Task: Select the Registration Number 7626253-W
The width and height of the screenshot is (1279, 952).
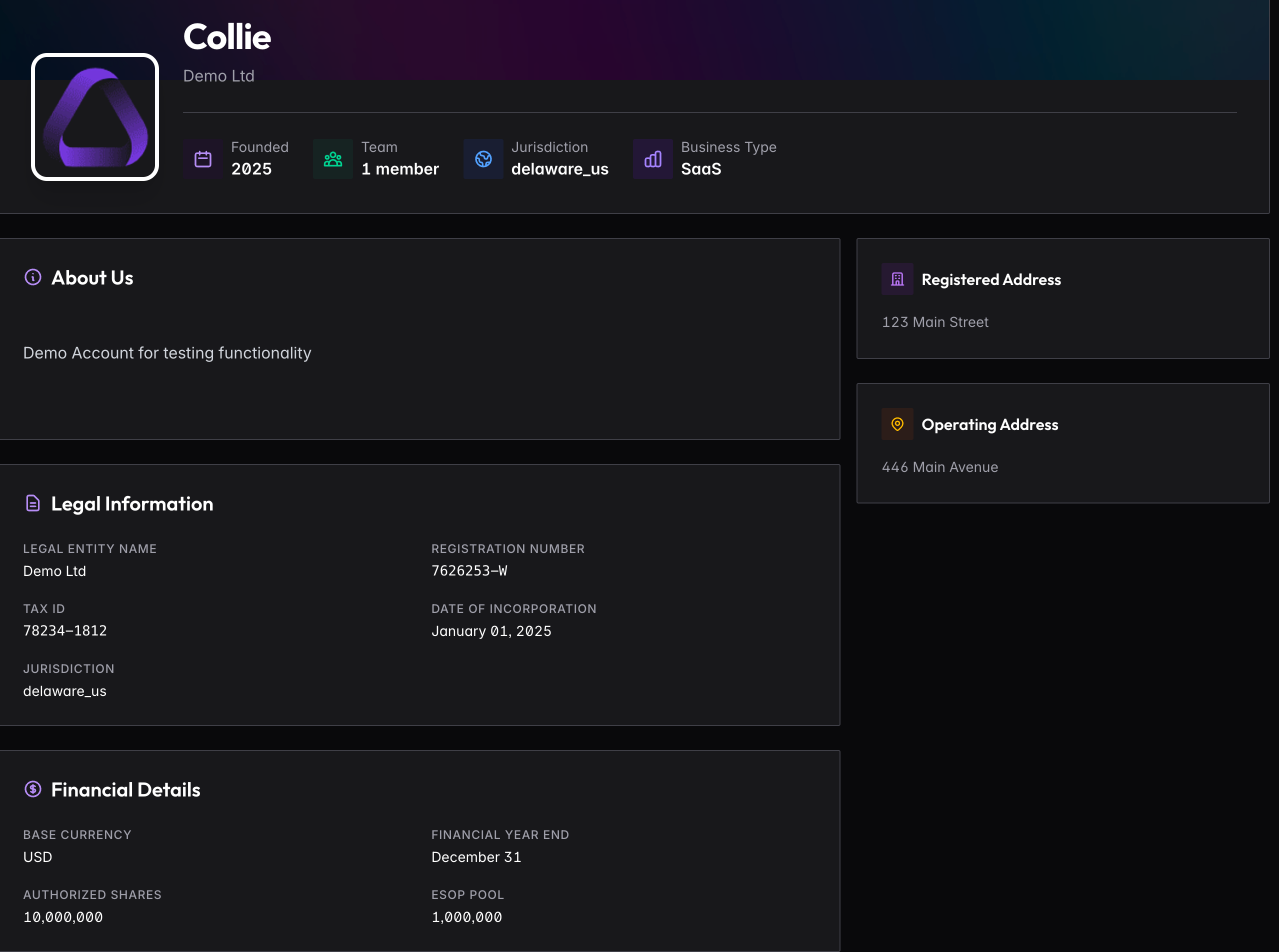Action: click(469, 570)
